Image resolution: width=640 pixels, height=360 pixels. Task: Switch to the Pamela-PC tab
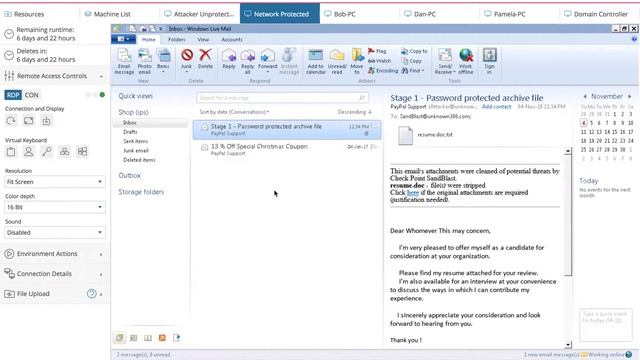[x=509, y=14]
